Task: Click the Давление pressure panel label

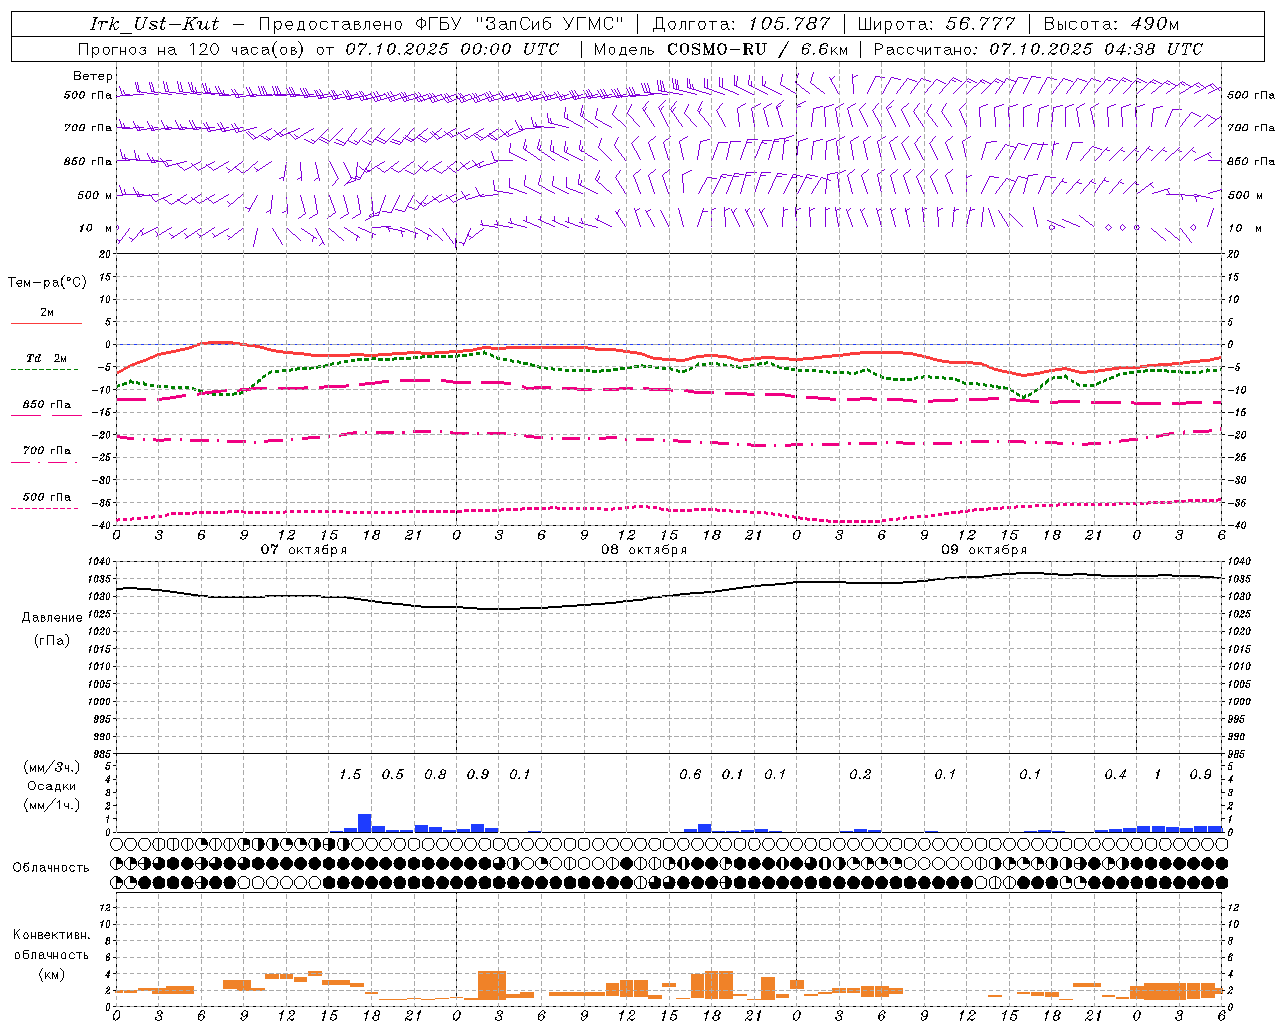Action: 52,618
